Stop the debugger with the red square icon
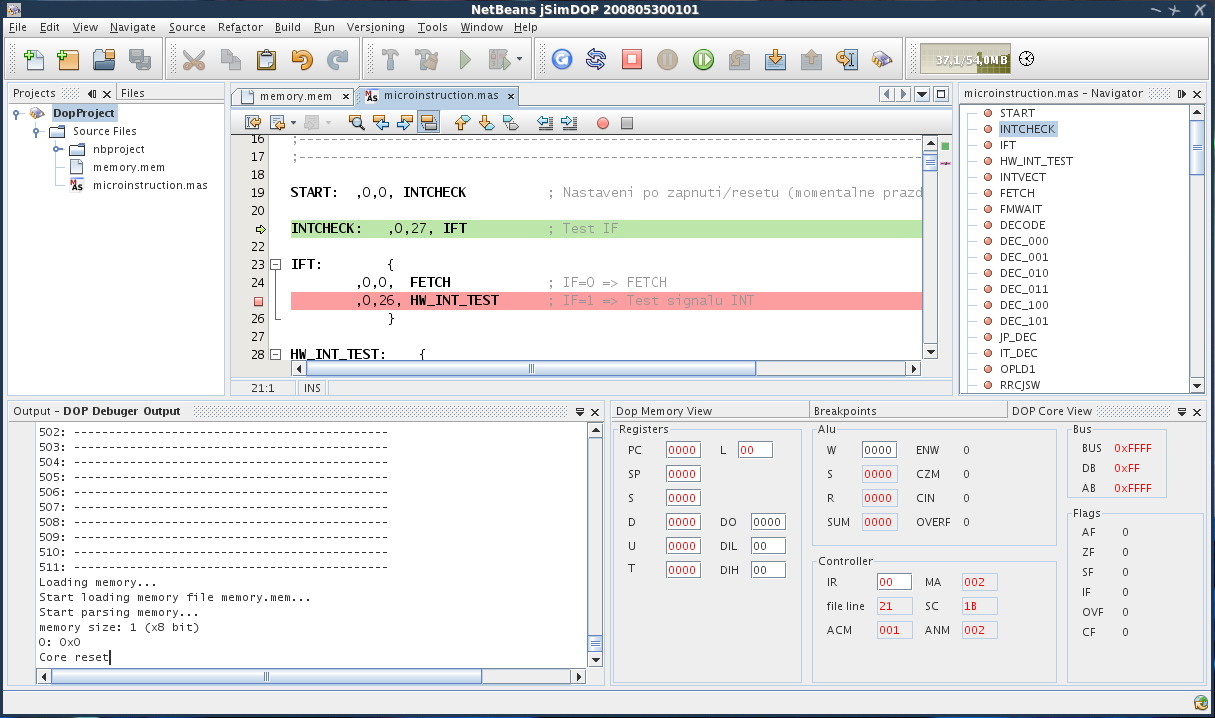The width and height of the screenshot is (1215, 718). pyautogui.click(x=632, y=60)
